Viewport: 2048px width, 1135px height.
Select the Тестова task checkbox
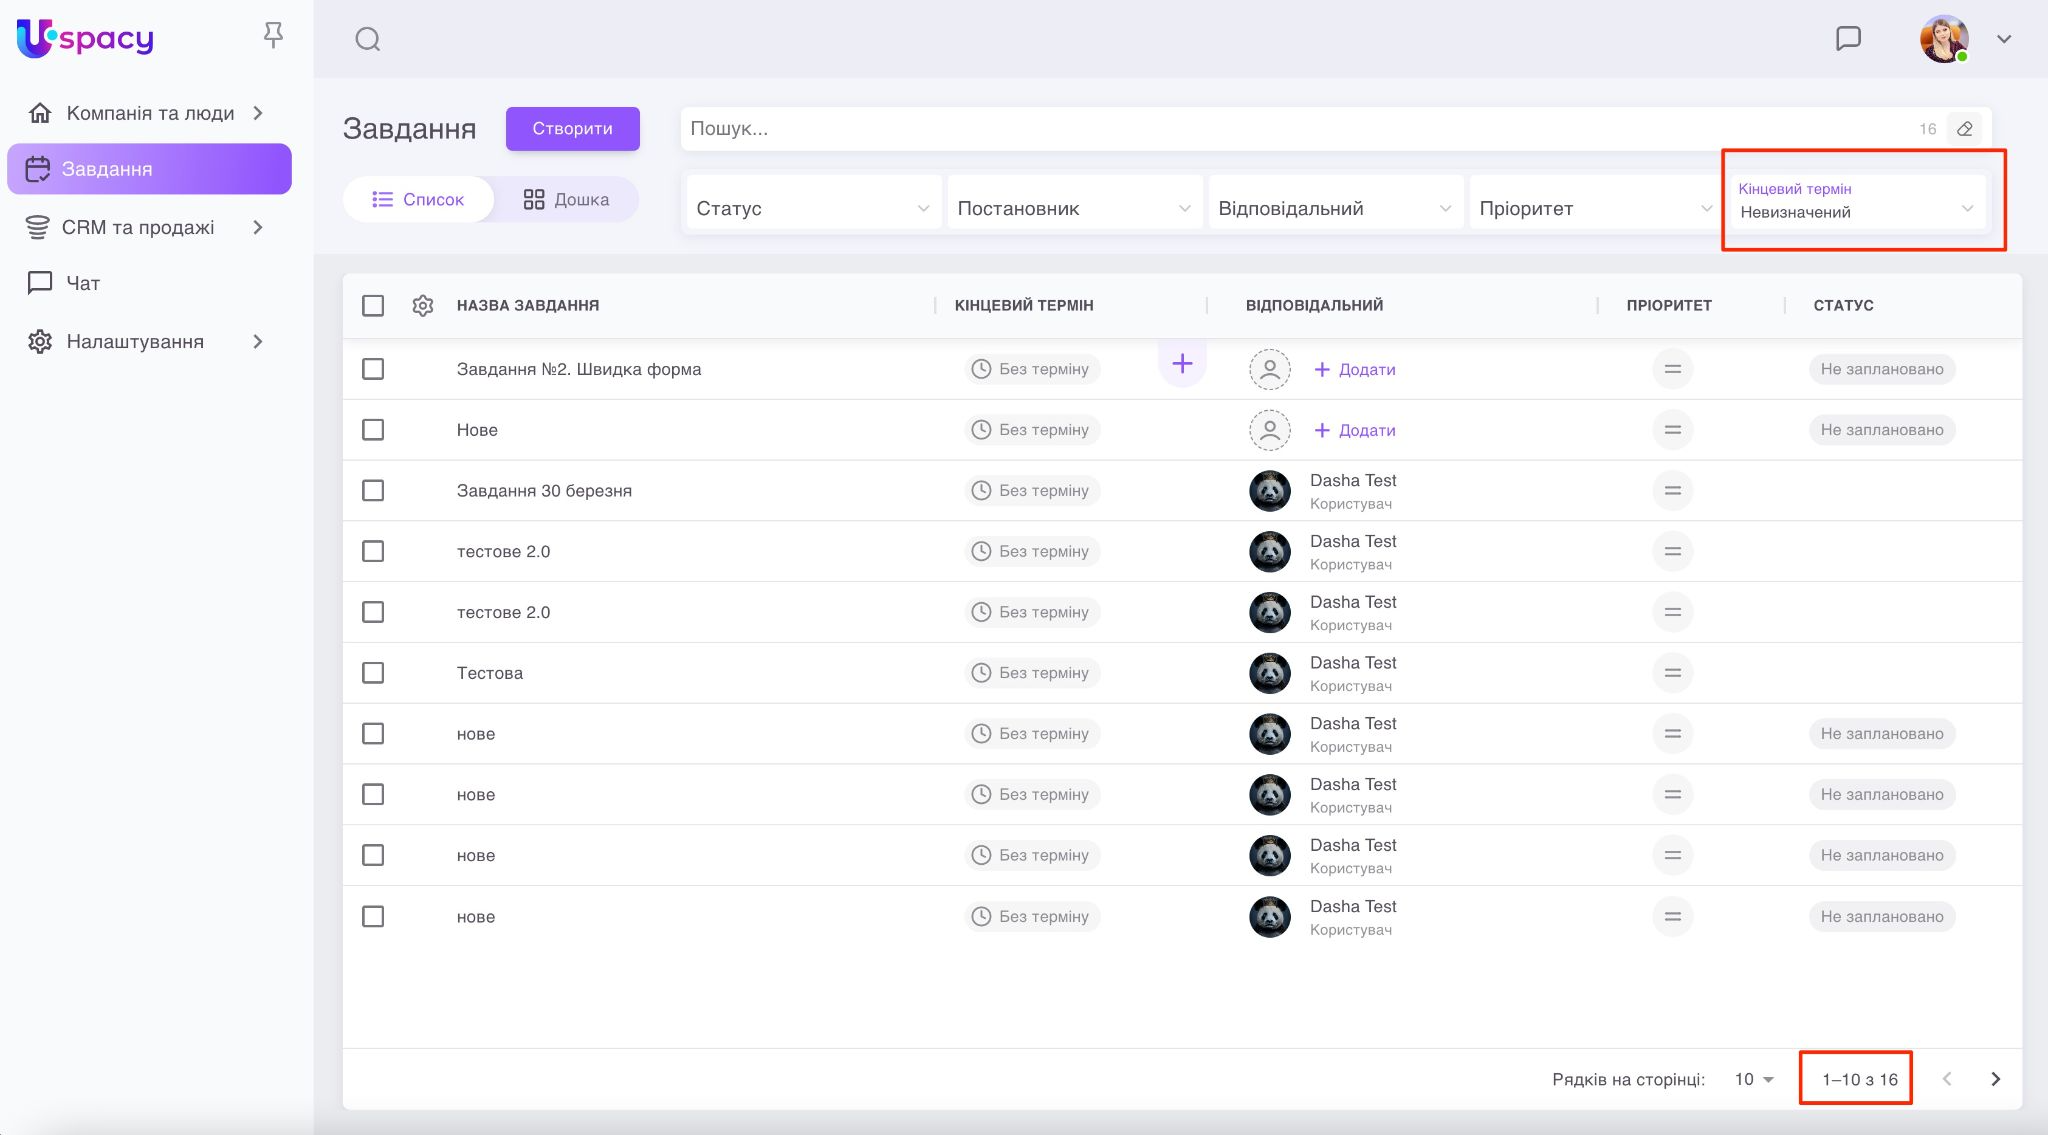[373, 673]
